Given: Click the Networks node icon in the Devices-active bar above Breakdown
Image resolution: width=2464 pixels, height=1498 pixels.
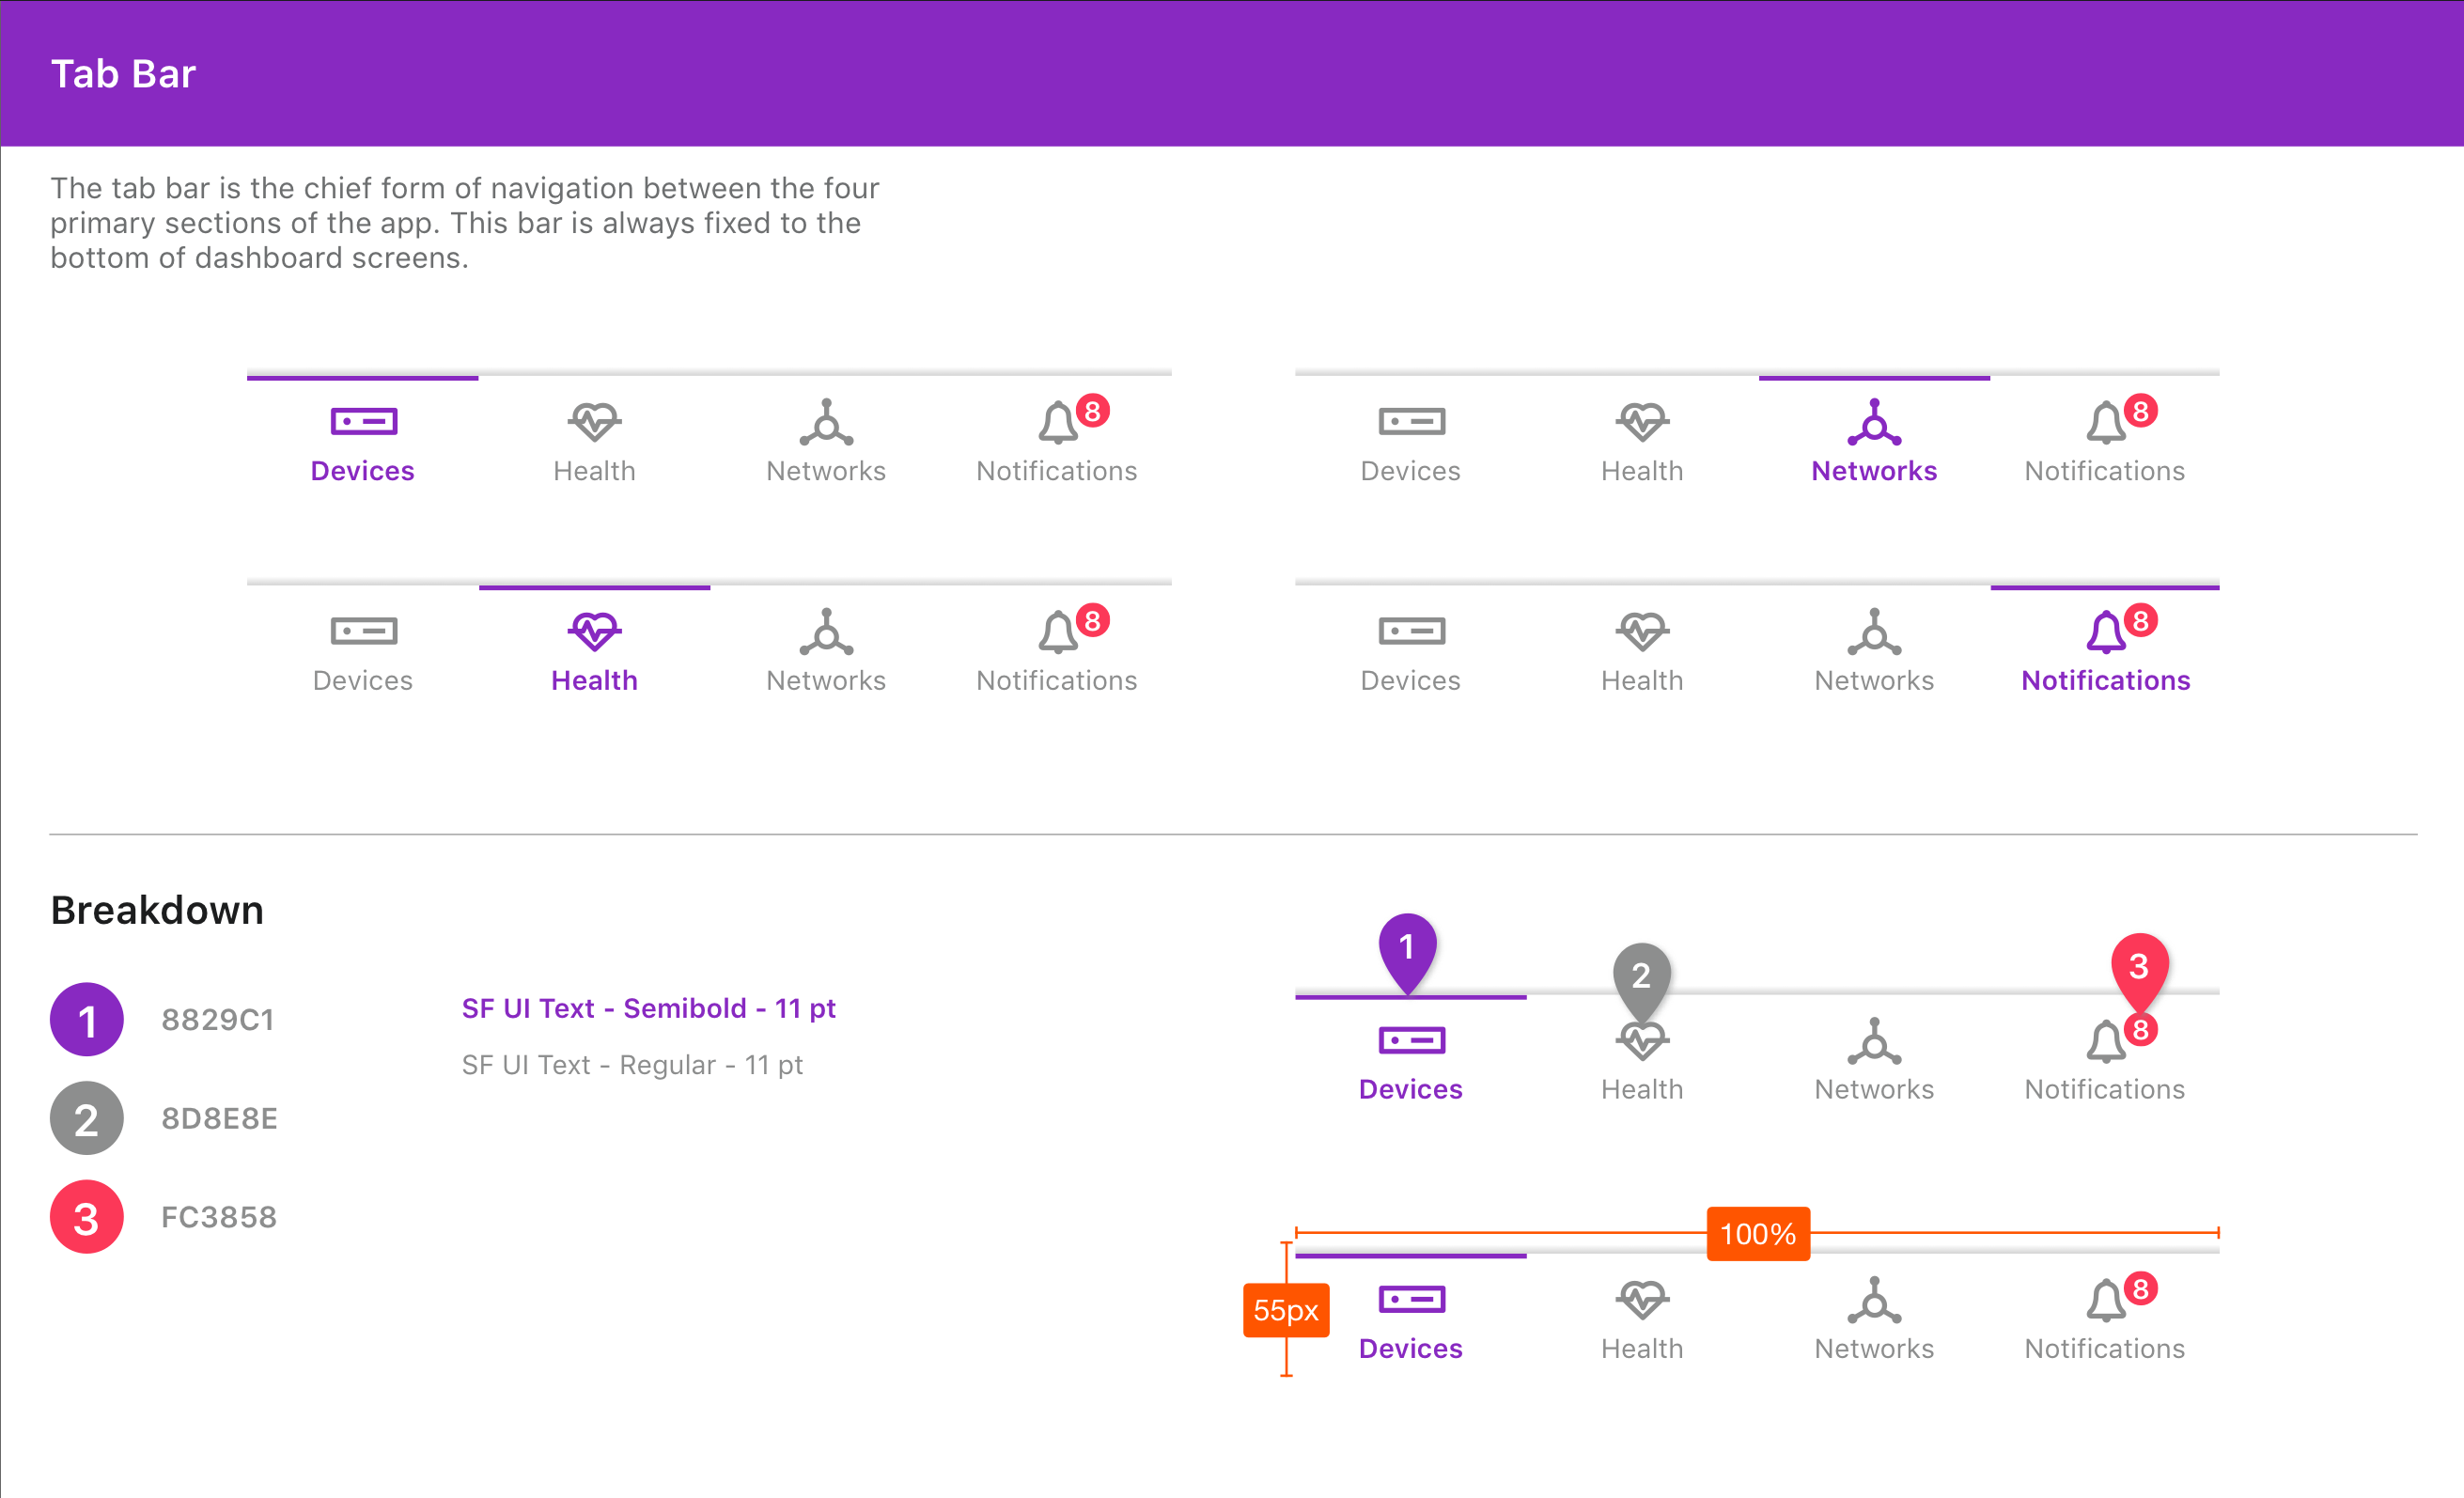Looking at the screenshot, I should [826, 422].
